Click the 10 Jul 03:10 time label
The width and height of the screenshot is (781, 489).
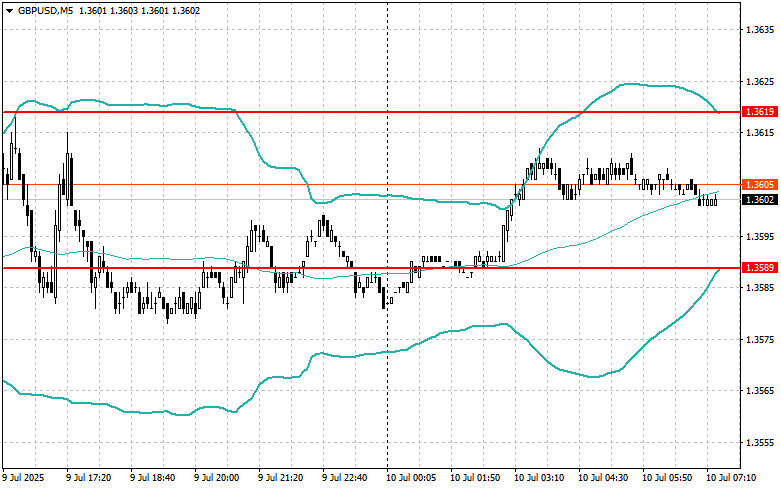click(539, 478)
